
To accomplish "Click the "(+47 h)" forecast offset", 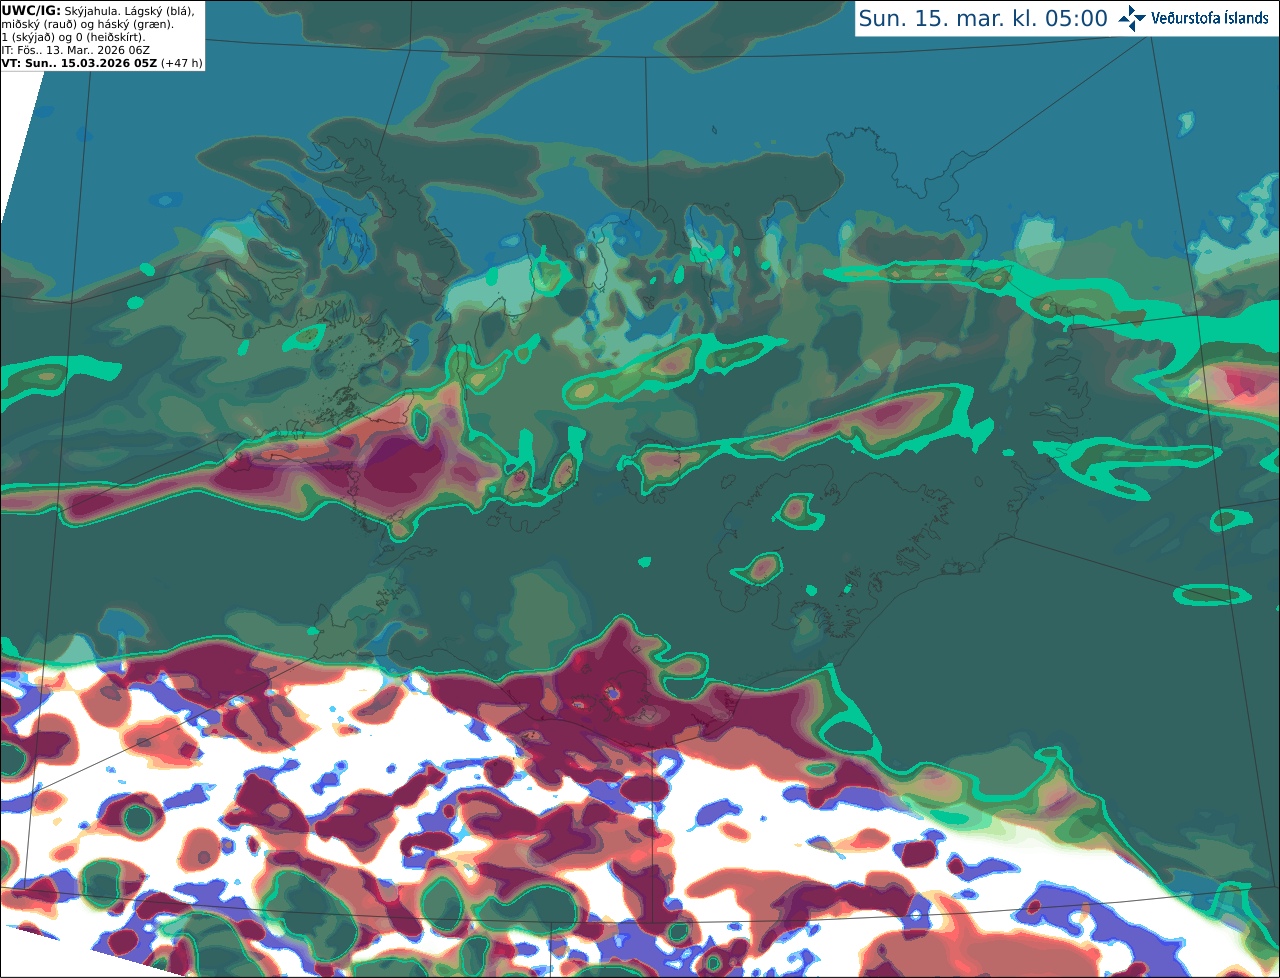I will (182, 63).
